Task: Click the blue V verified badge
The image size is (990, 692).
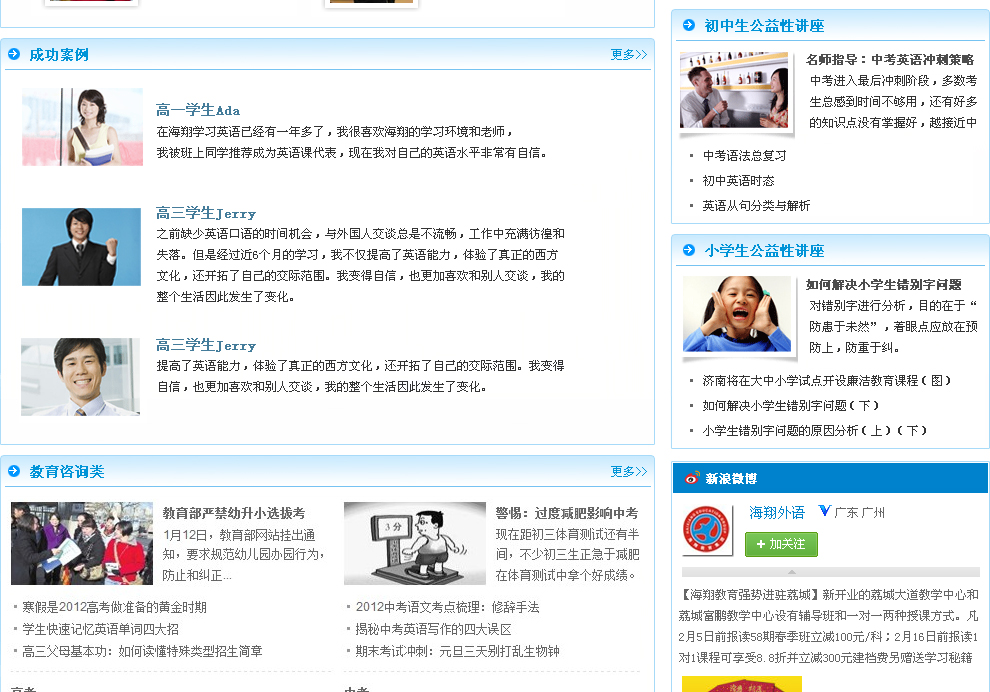Action: [x=824, y=511]
